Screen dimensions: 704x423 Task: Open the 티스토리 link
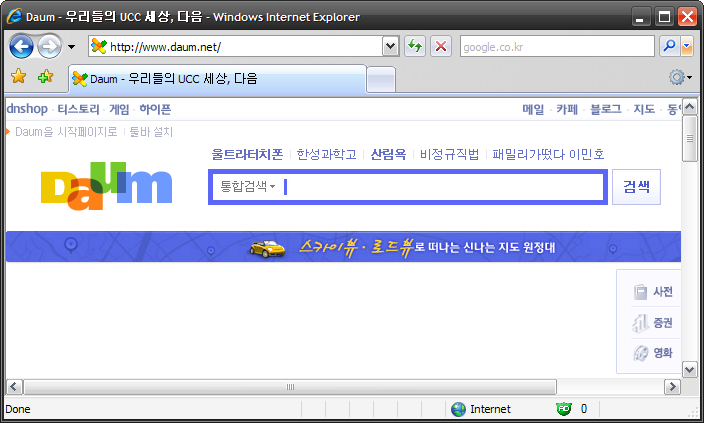(x=78, y=109)
